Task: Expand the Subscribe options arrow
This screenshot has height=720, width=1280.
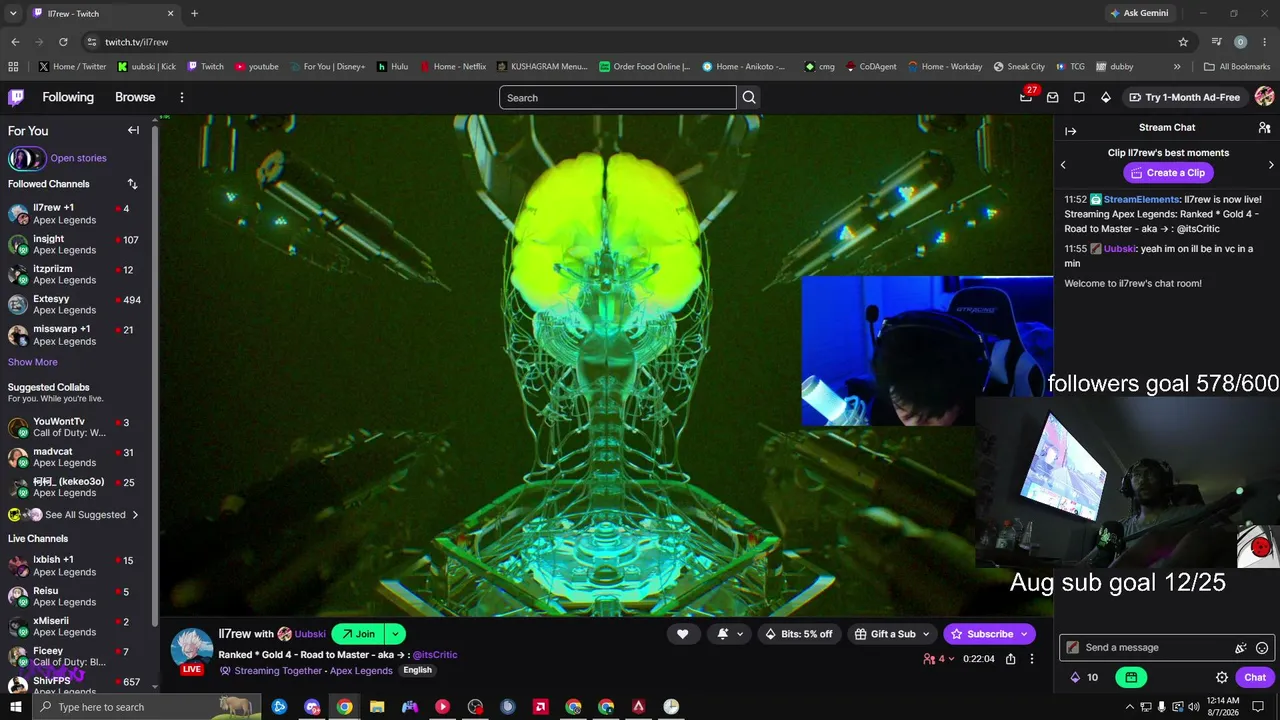Action: (1024, 634)
